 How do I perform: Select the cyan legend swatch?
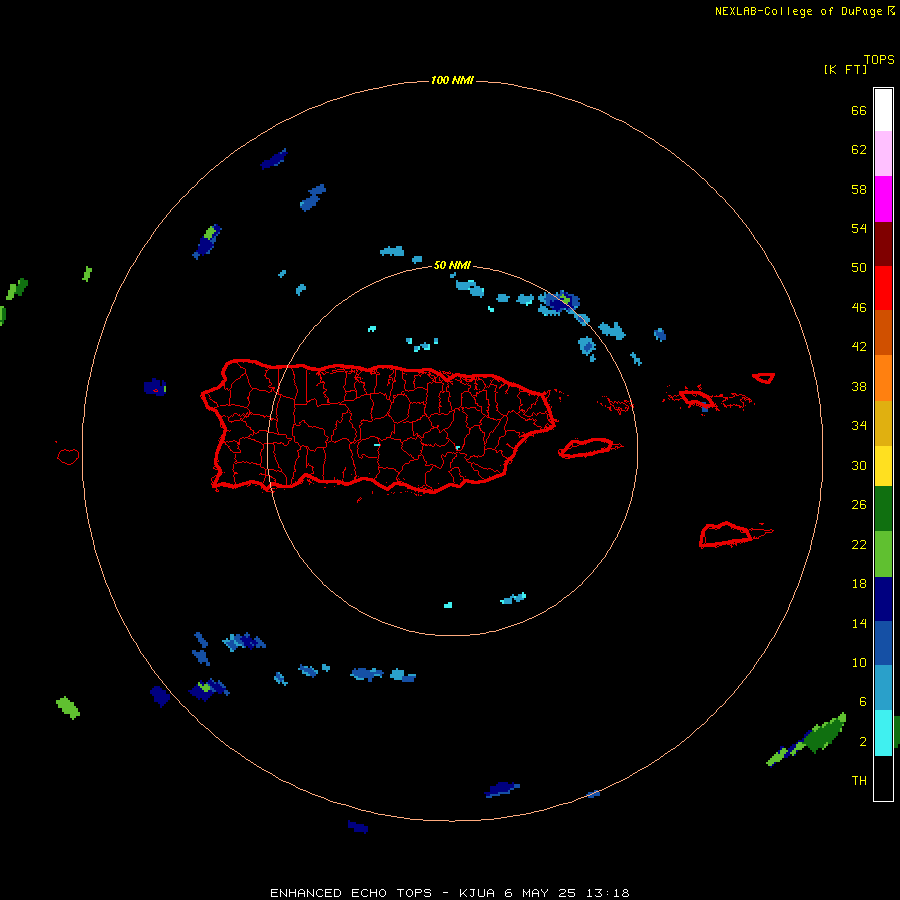point(883,733)
